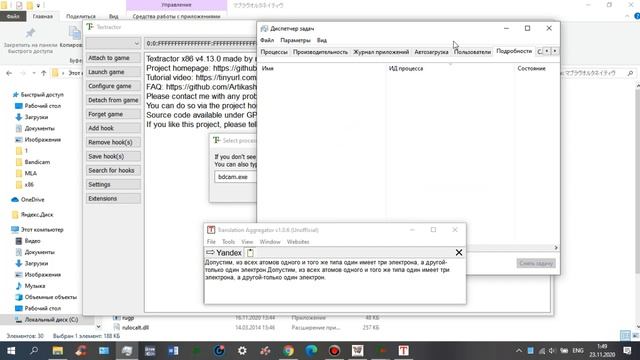The height and width of the screenshot is (360, 640).
Task: Open Textractor Settings button
Action: click(113, 184)
